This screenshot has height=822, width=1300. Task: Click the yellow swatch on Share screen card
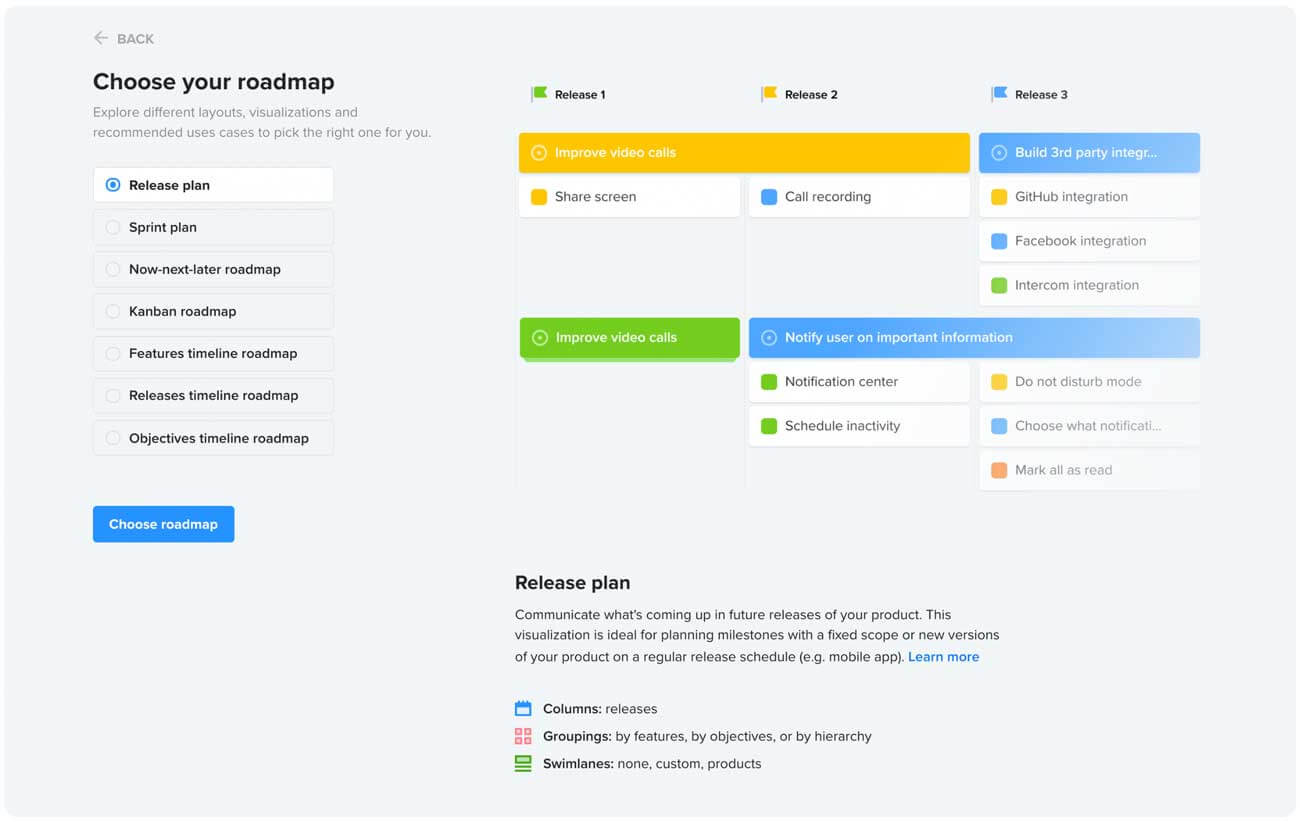tap(539, 197)
